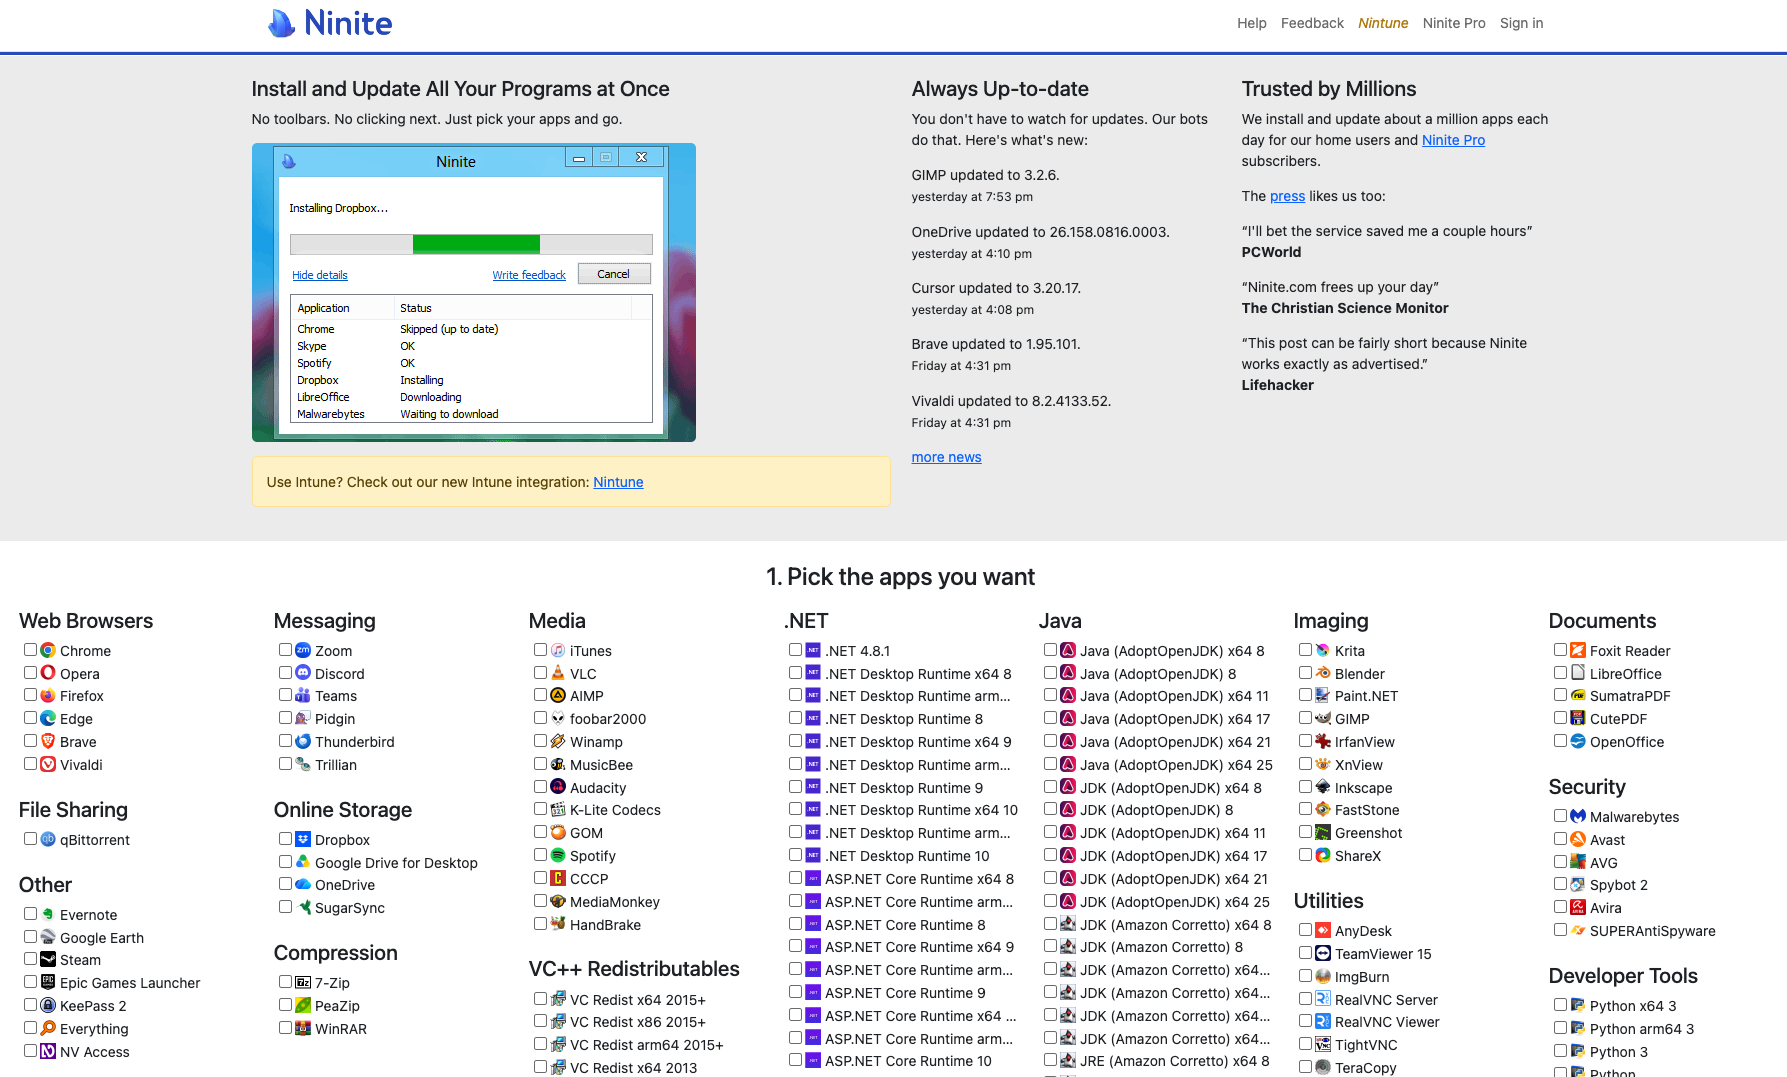Click the Python x64 3 icon
This screenshot has width=1787, height=1077.
[1578, 1005]
